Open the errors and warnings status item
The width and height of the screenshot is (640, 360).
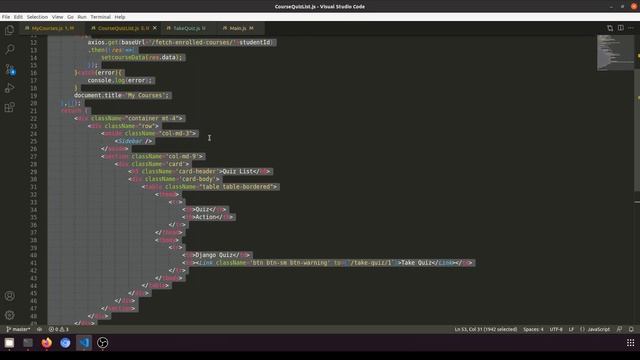point(59,329)
